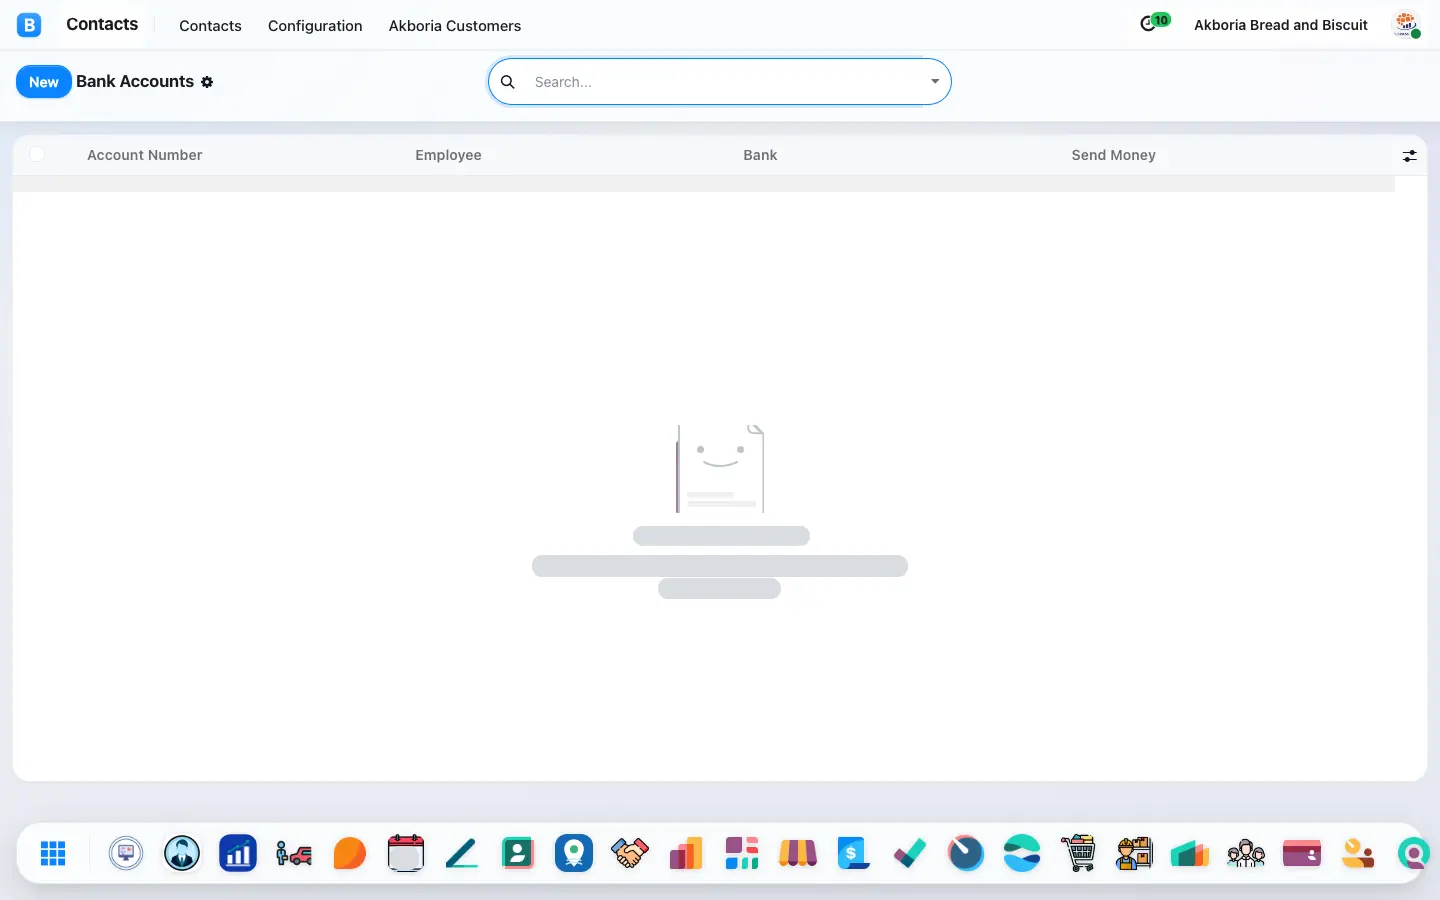The width and height of the screenshot is (1440, 900).
Task: Open the computer monitor badge icon in dock
Action: click(x=126, y=853)
